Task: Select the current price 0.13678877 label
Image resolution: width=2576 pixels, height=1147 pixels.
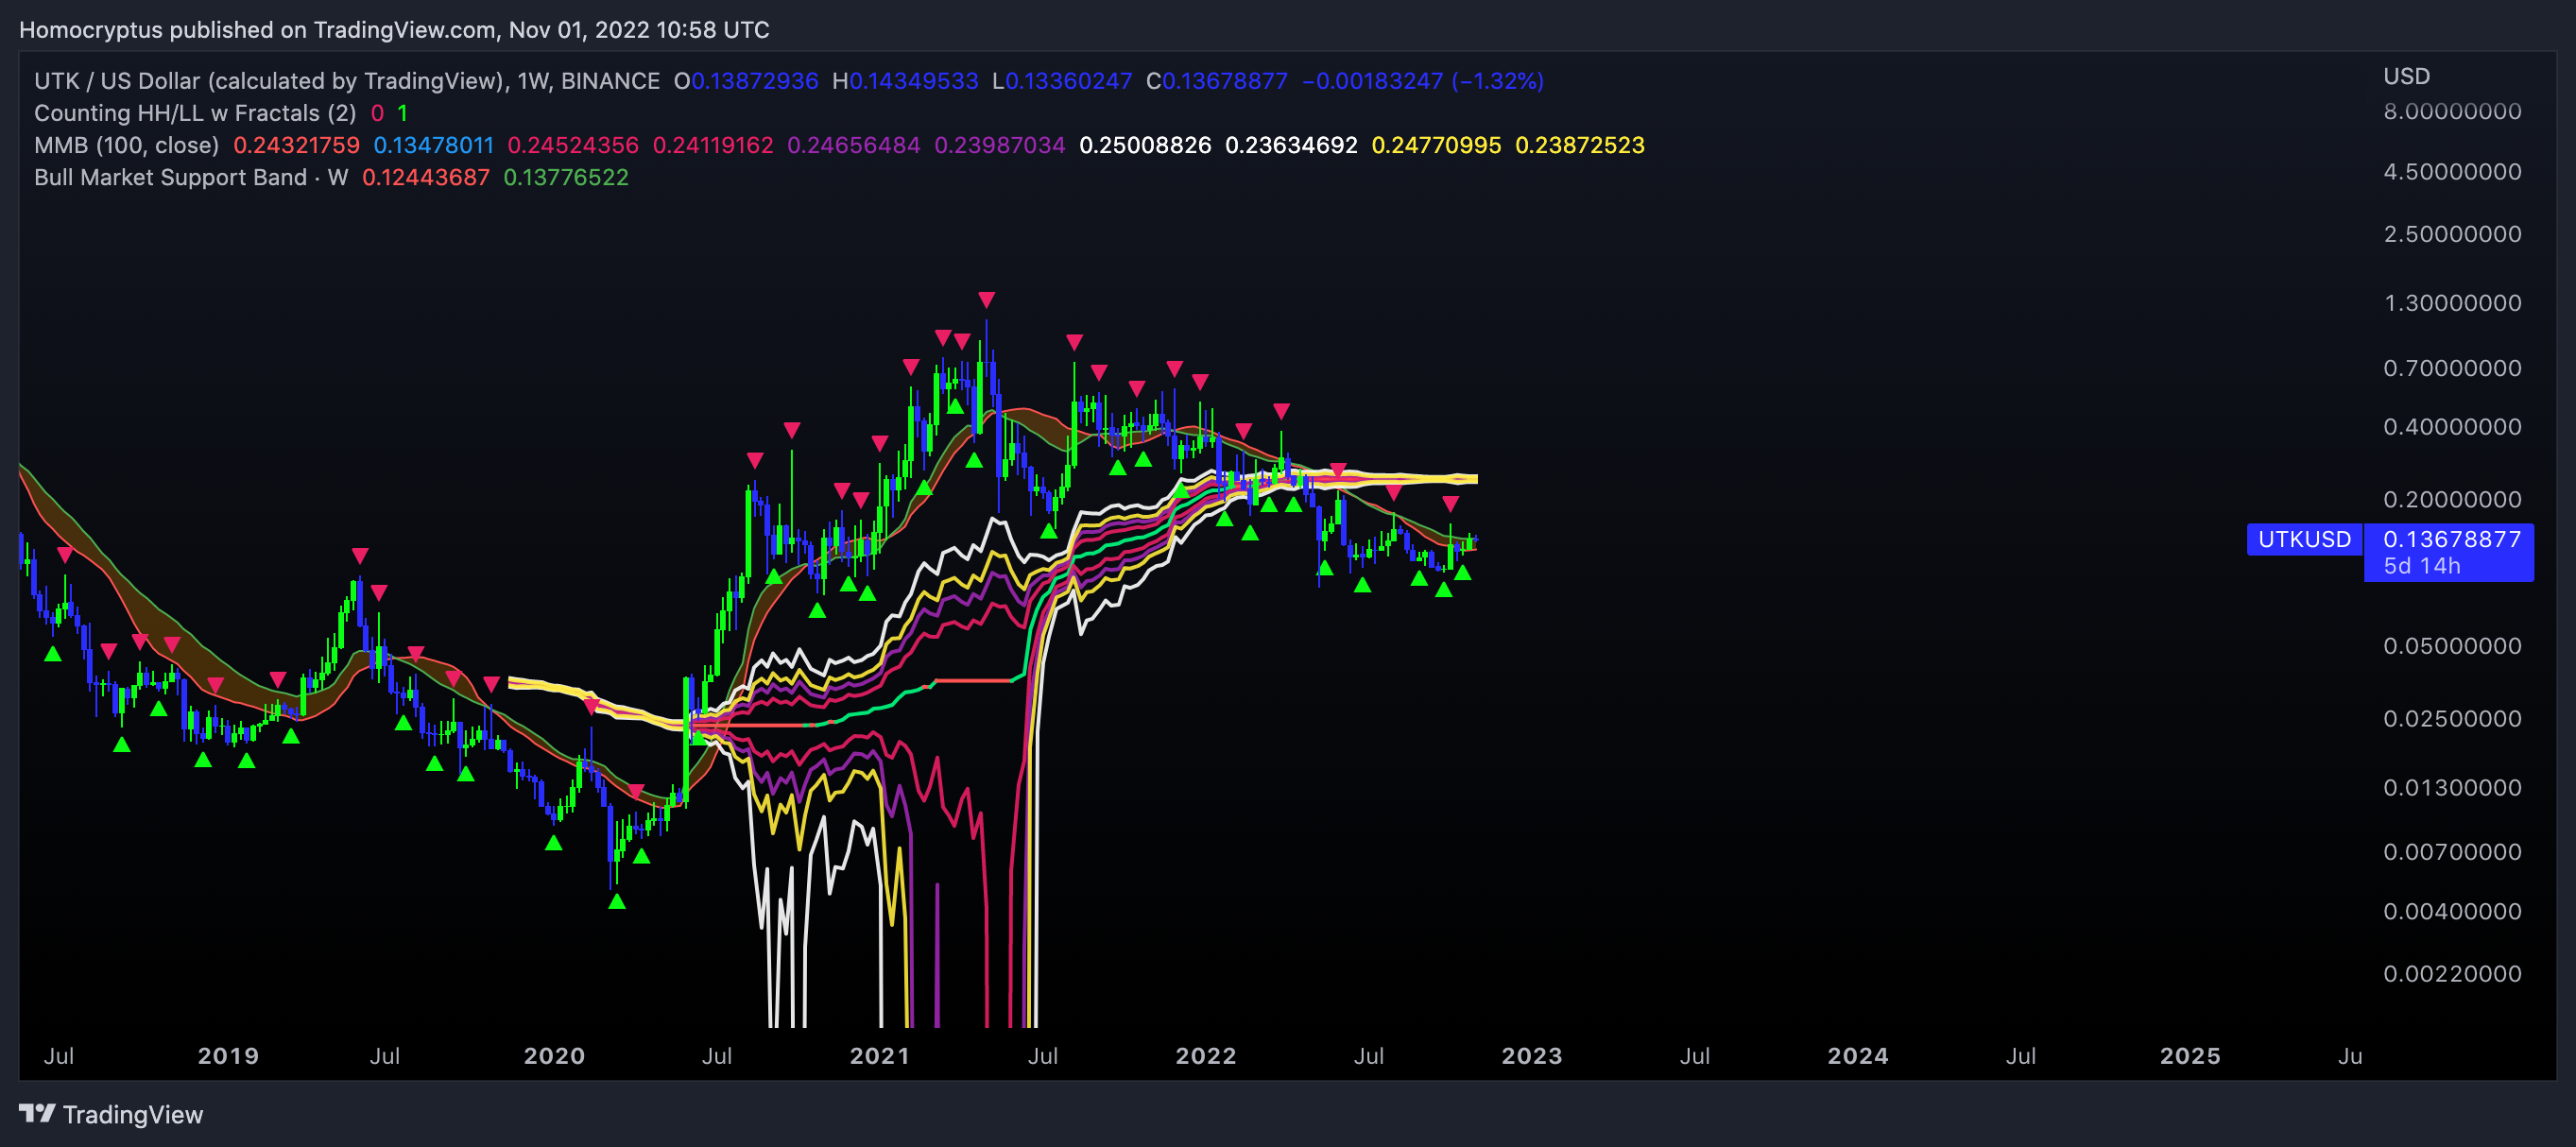Action: tap(2451, 539)
